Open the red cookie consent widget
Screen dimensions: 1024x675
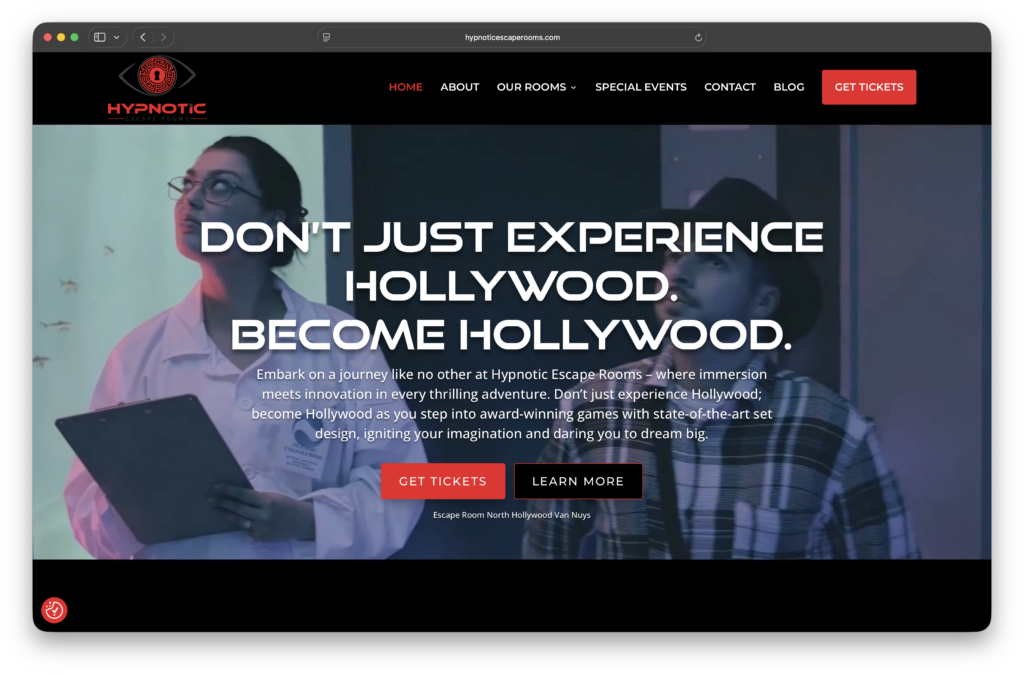(x=54, y=610)
